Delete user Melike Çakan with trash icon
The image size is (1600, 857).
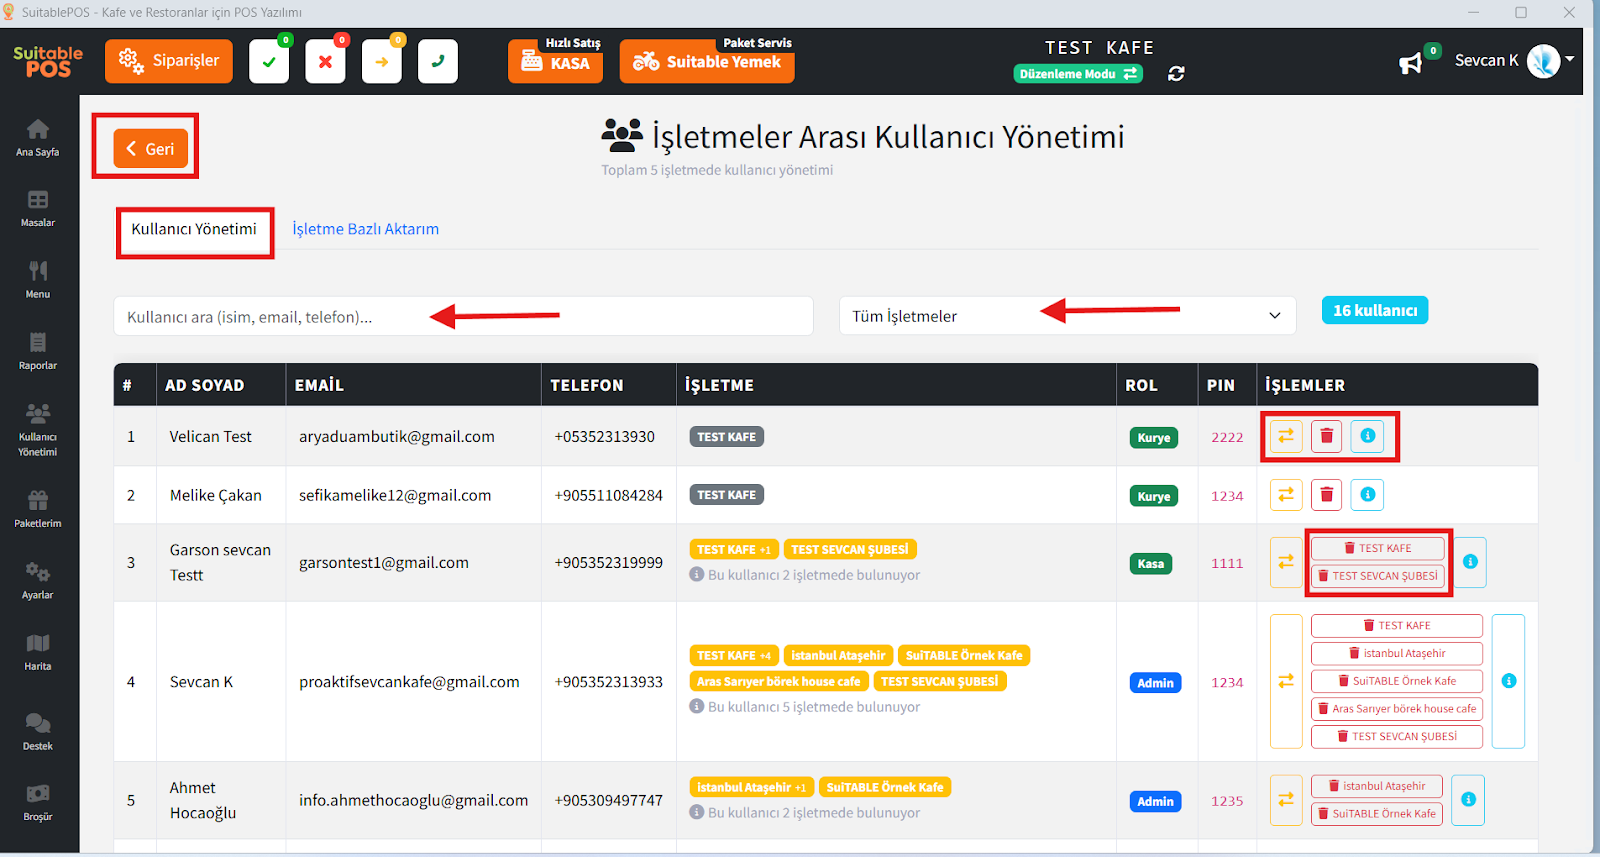(1326, 495)
